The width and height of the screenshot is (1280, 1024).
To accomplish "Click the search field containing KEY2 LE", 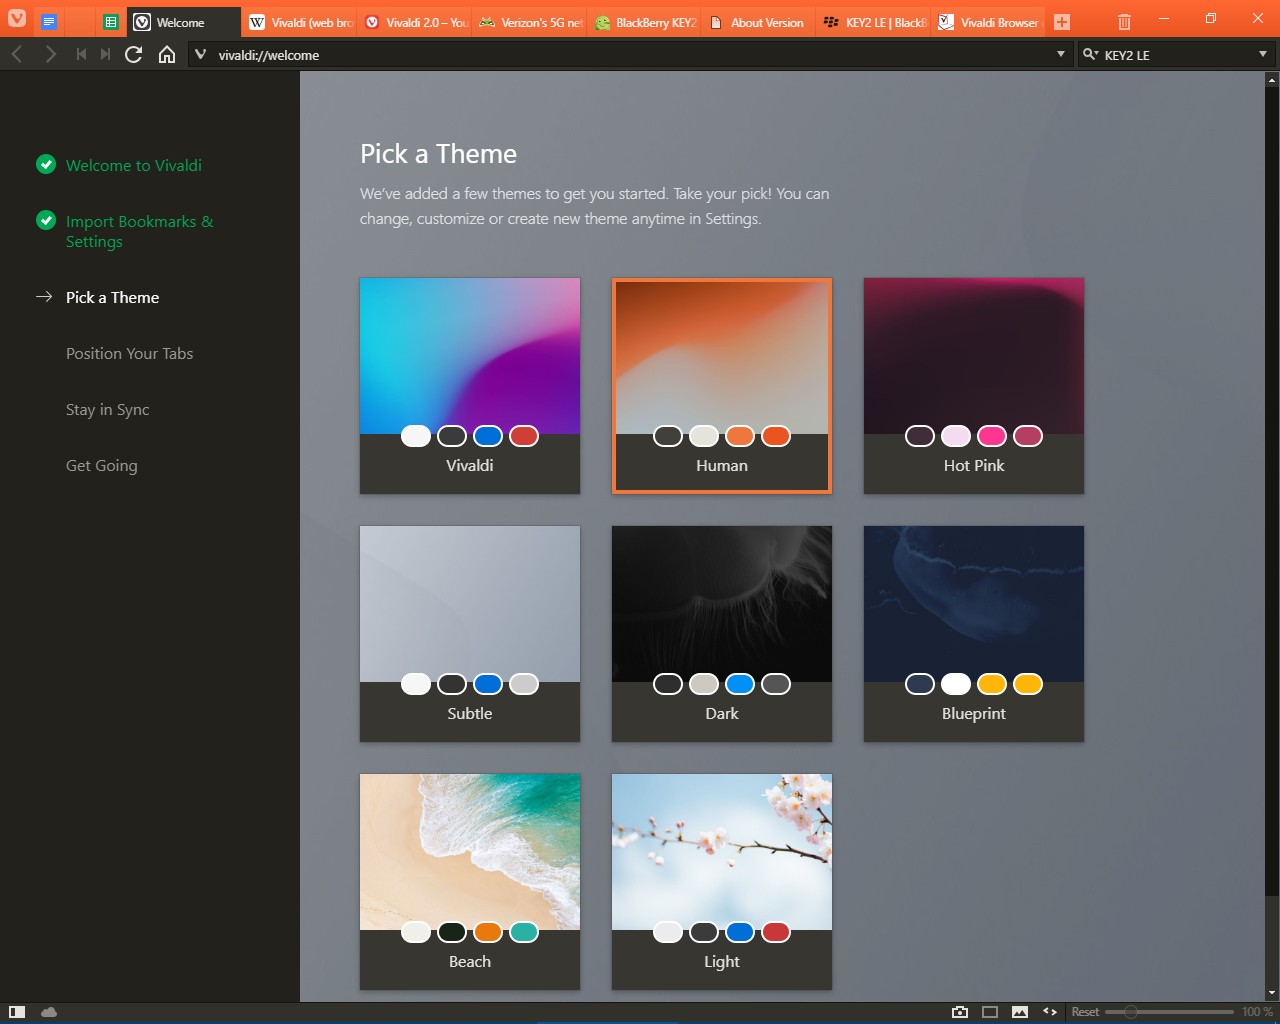I will pos(1176,54).
